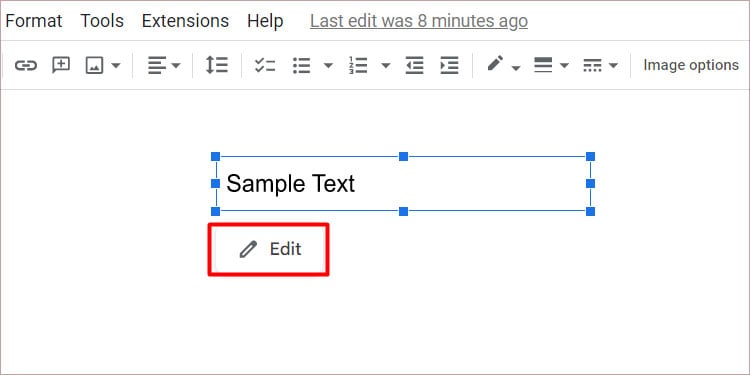Open the numbered list style dropdown arrow
Screen dimensions: 750x375
[386, 66]
